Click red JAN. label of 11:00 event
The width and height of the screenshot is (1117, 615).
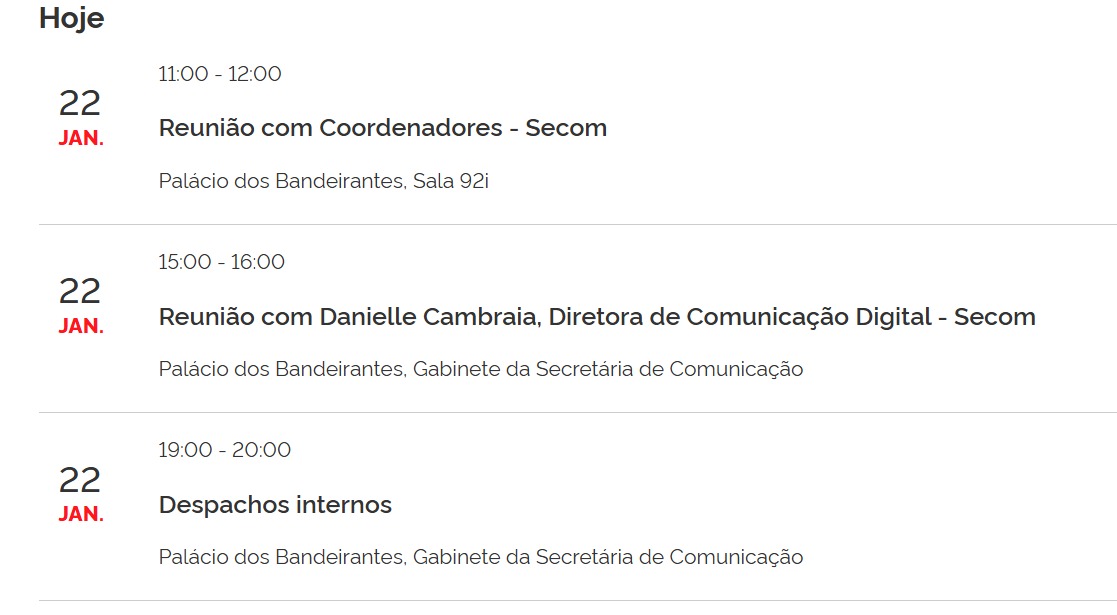click(x=81, y=139)
